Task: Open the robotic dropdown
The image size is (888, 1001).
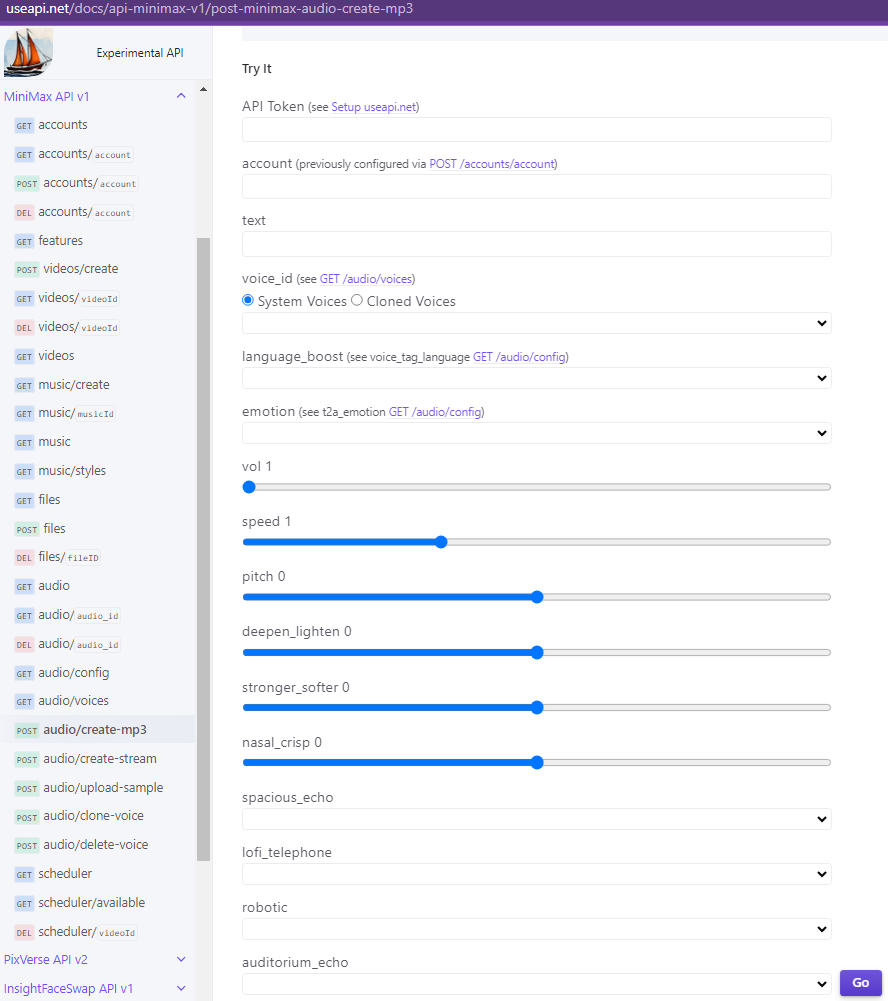Action: tap(536, 929)
